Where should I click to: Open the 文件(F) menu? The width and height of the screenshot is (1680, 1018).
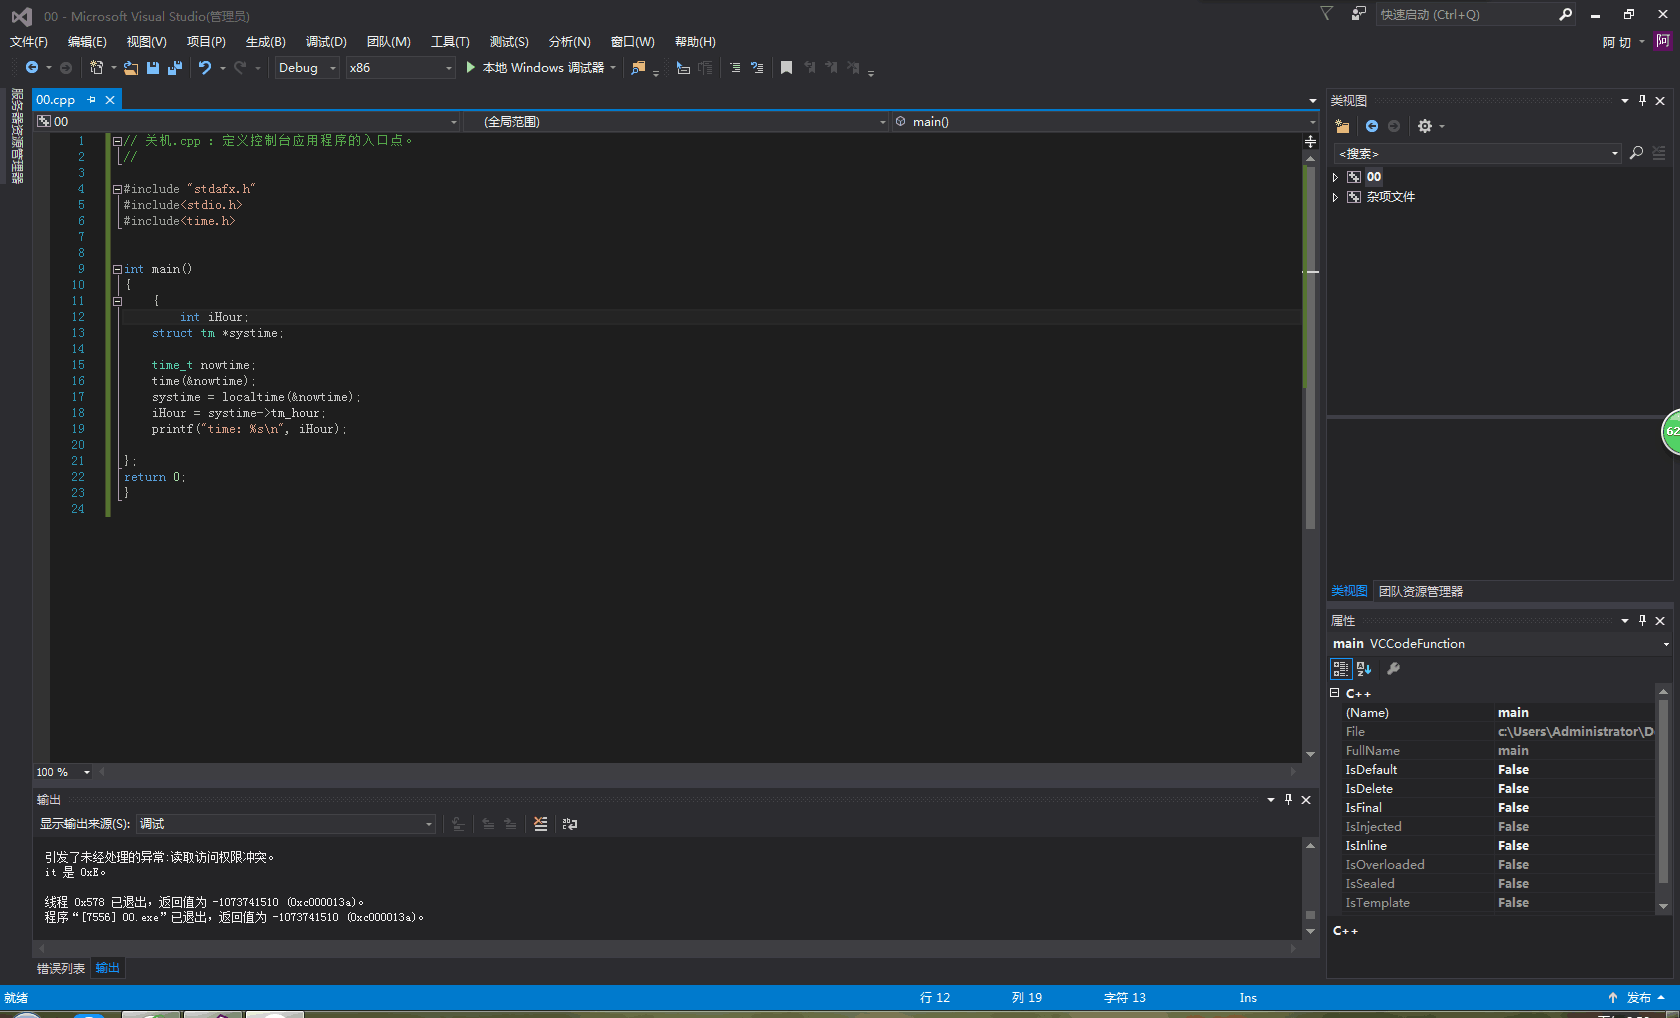[28, 42]
